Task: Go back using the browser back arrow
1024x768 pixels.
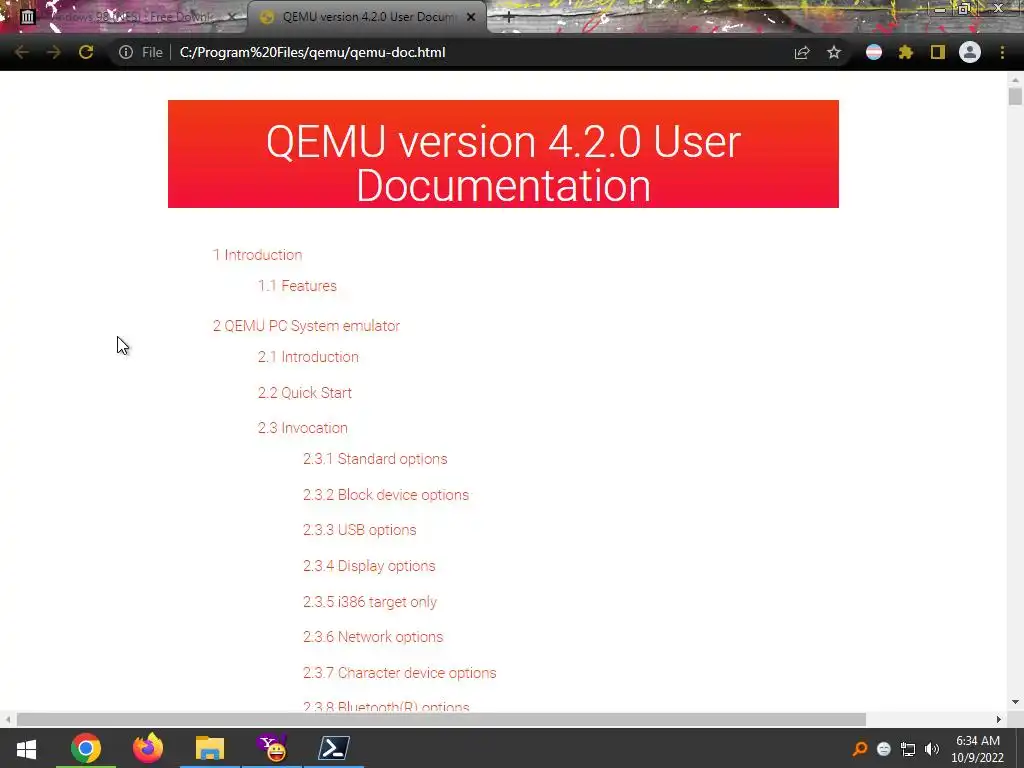Action: click(21, 52)
